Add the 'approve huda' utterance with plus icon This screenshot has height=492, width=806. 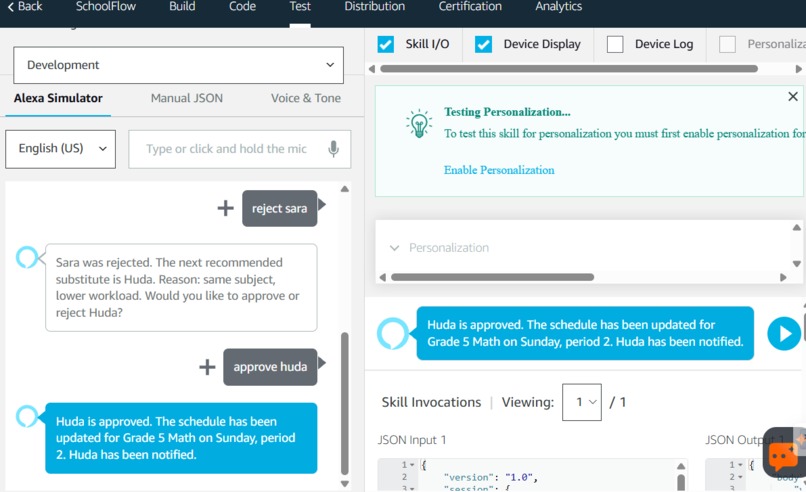coord(207,367)
